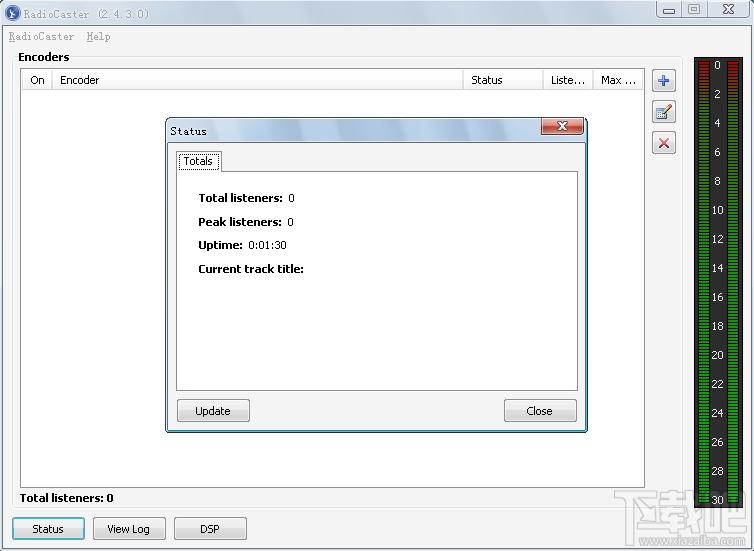Click the RadioCaster app icon in title bar
The height and width of the screenshot is (551, 754).
click(x=13, y=13)
